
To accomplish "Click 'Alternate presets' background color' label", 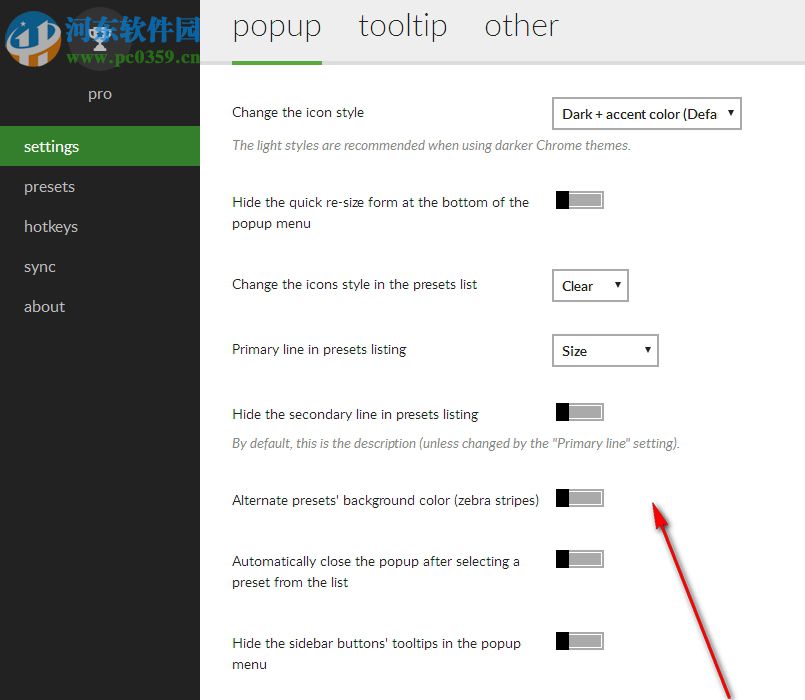I will point(386,500).
